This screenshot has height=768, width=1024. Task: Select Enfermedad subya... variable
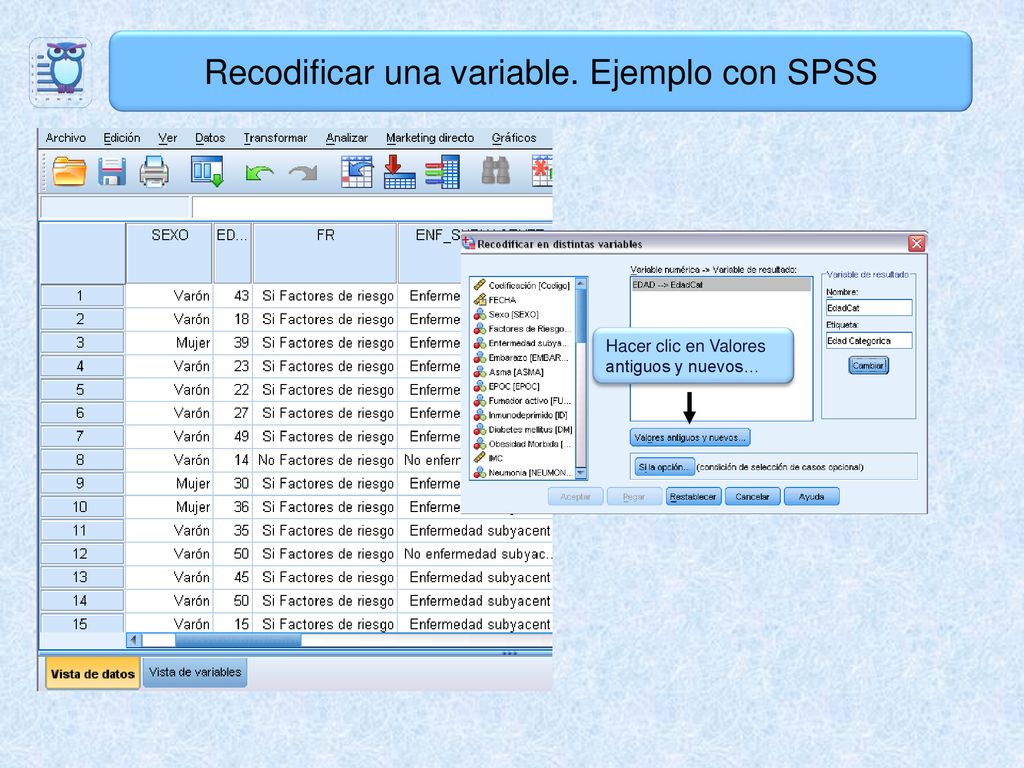tap(522, 343)
